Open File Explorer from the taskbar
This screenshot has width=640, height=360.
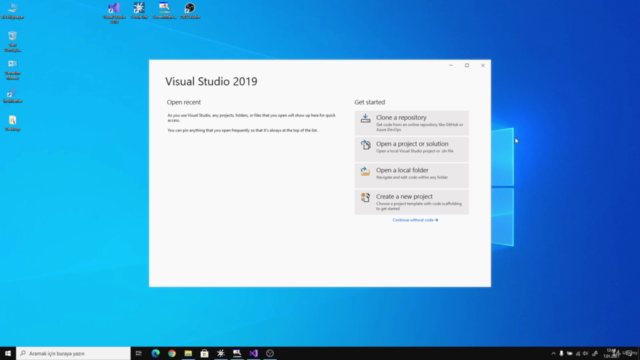pos(188,353)
